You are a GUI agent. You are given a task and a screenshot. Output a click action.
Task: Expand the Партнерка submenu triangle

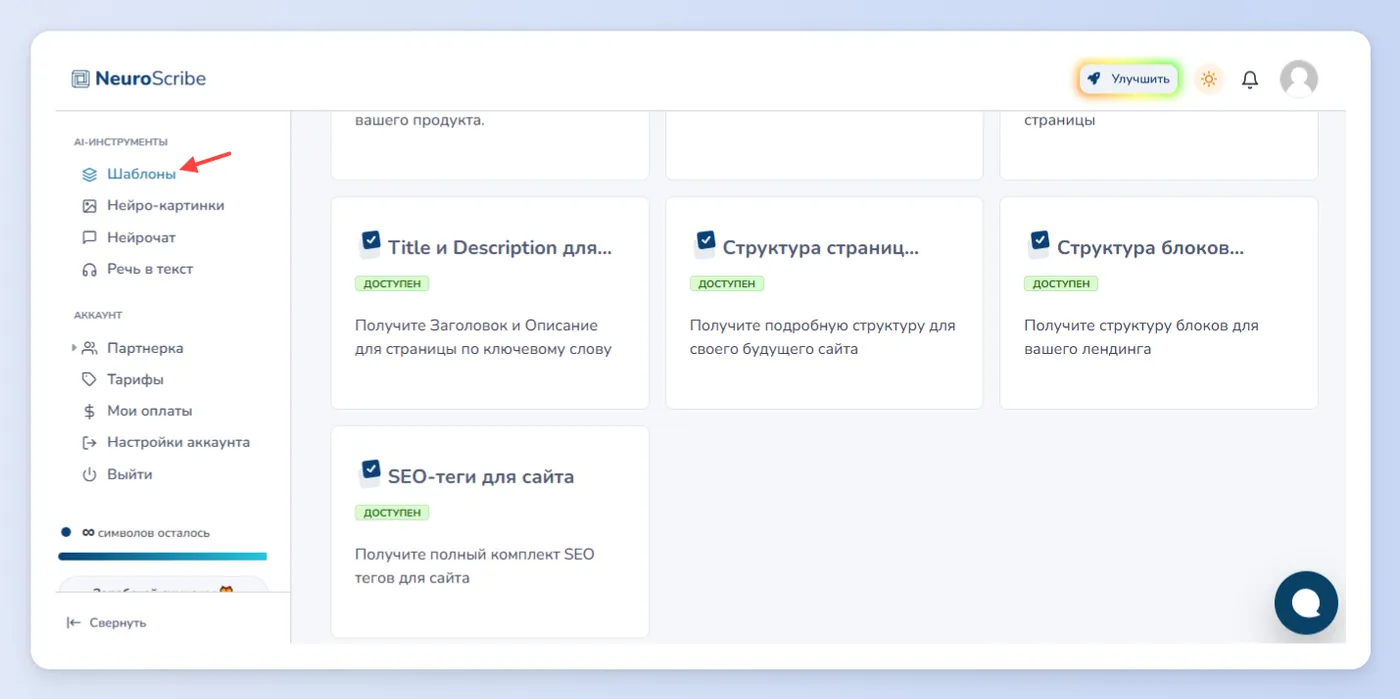[74, 349]
